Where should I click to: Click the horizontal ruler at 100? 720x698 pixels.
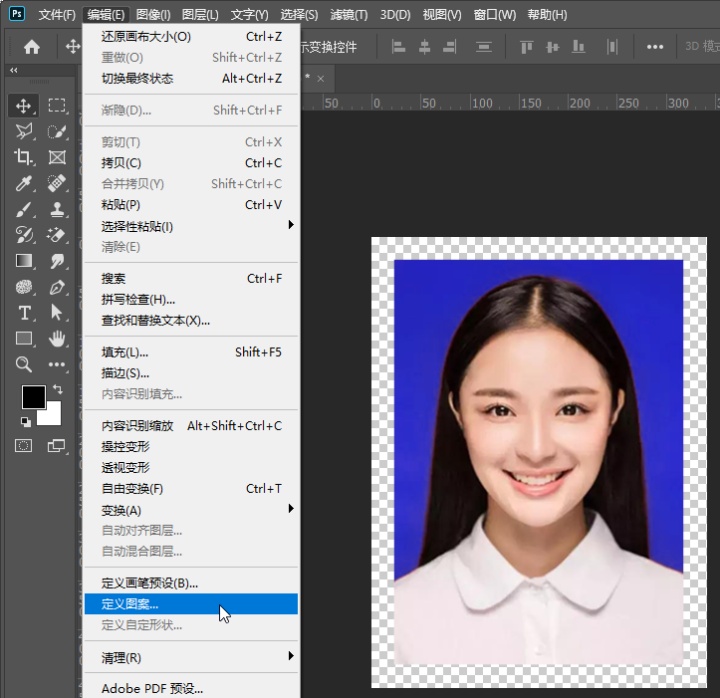(x=482, y=103)
